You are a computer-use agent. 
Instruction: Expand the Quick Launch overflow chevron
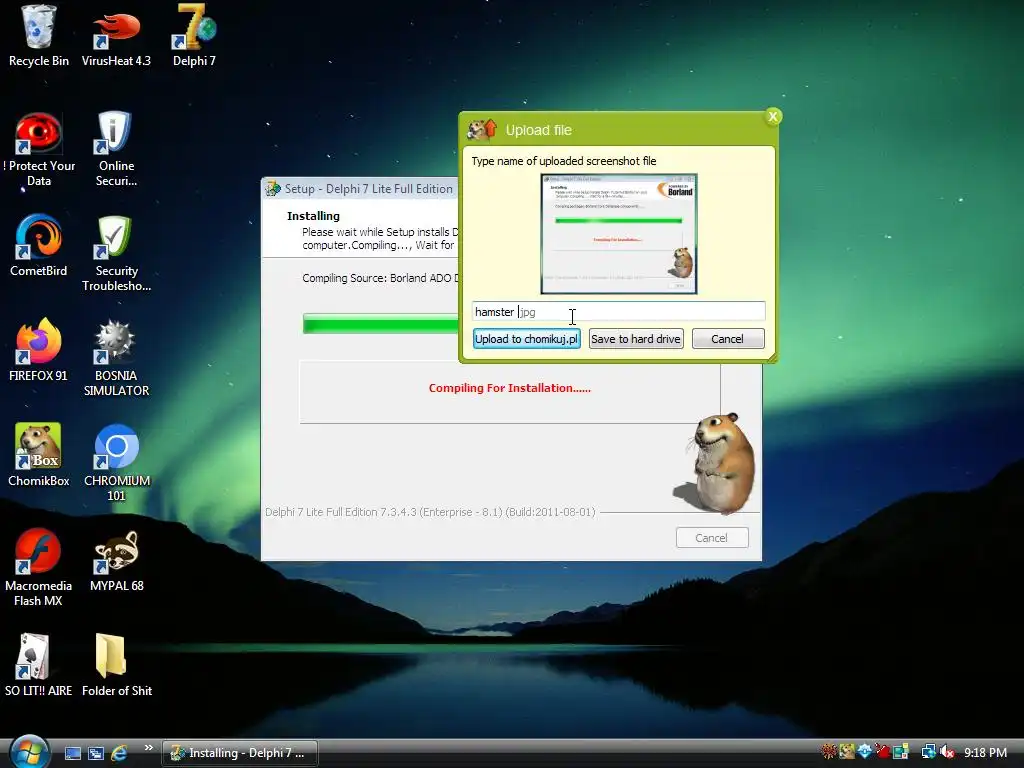[148, 748]
